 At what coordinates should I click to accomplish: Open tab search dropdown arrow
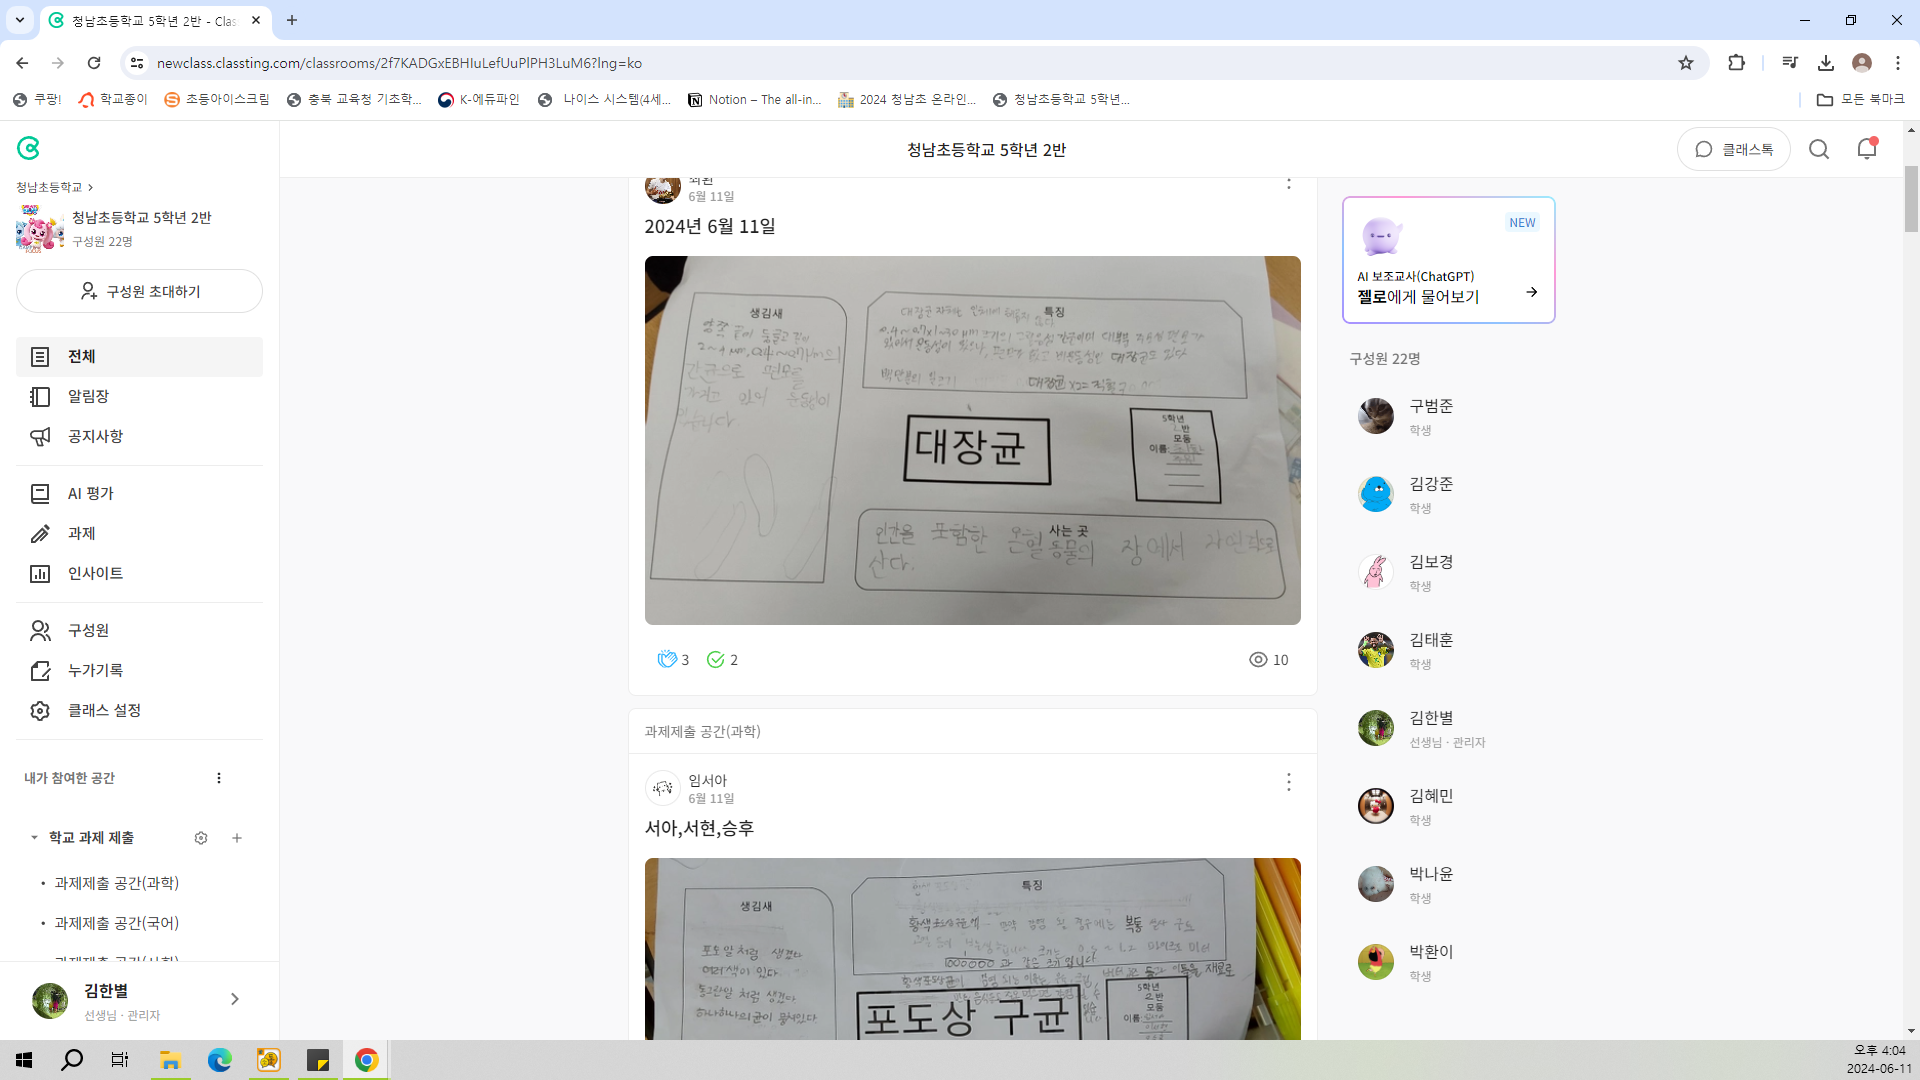(19, 20)
